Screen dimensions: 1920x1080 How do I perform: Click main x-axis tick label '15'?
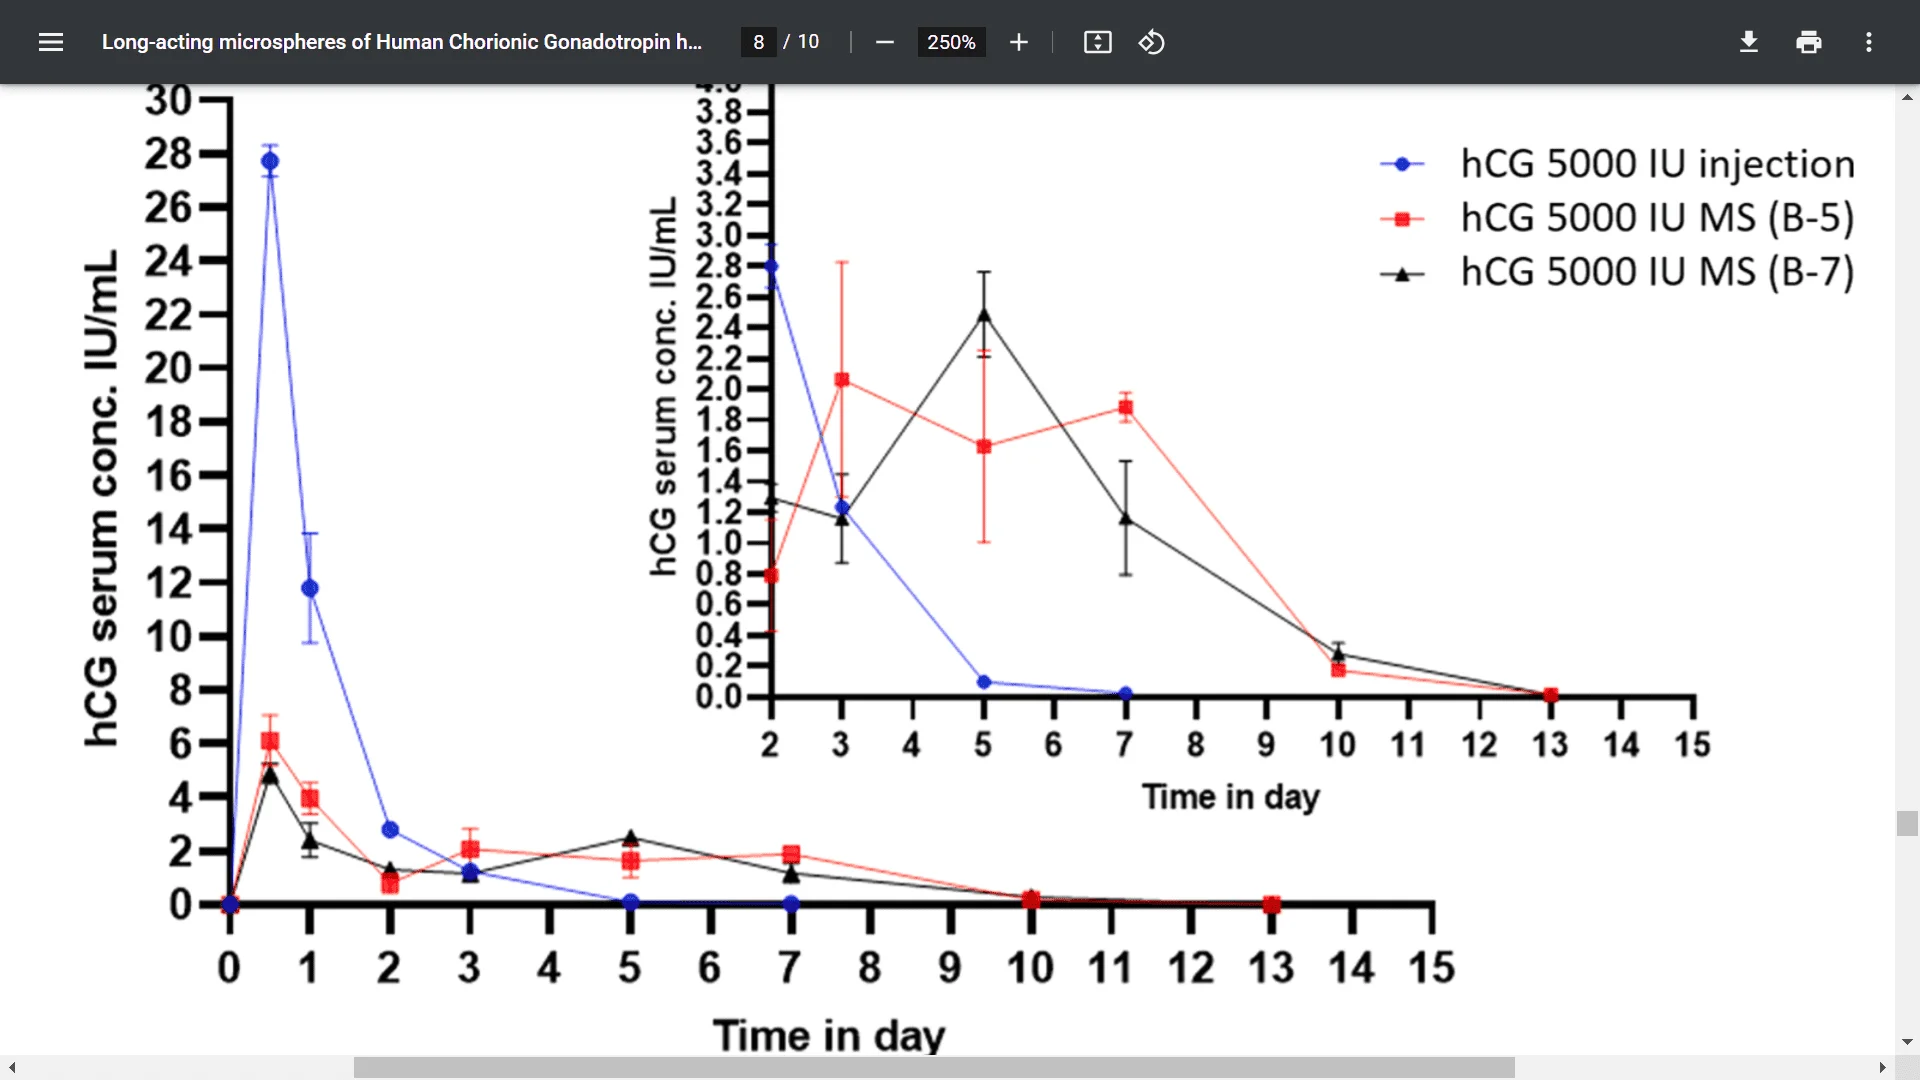[x=1432, y=968]
